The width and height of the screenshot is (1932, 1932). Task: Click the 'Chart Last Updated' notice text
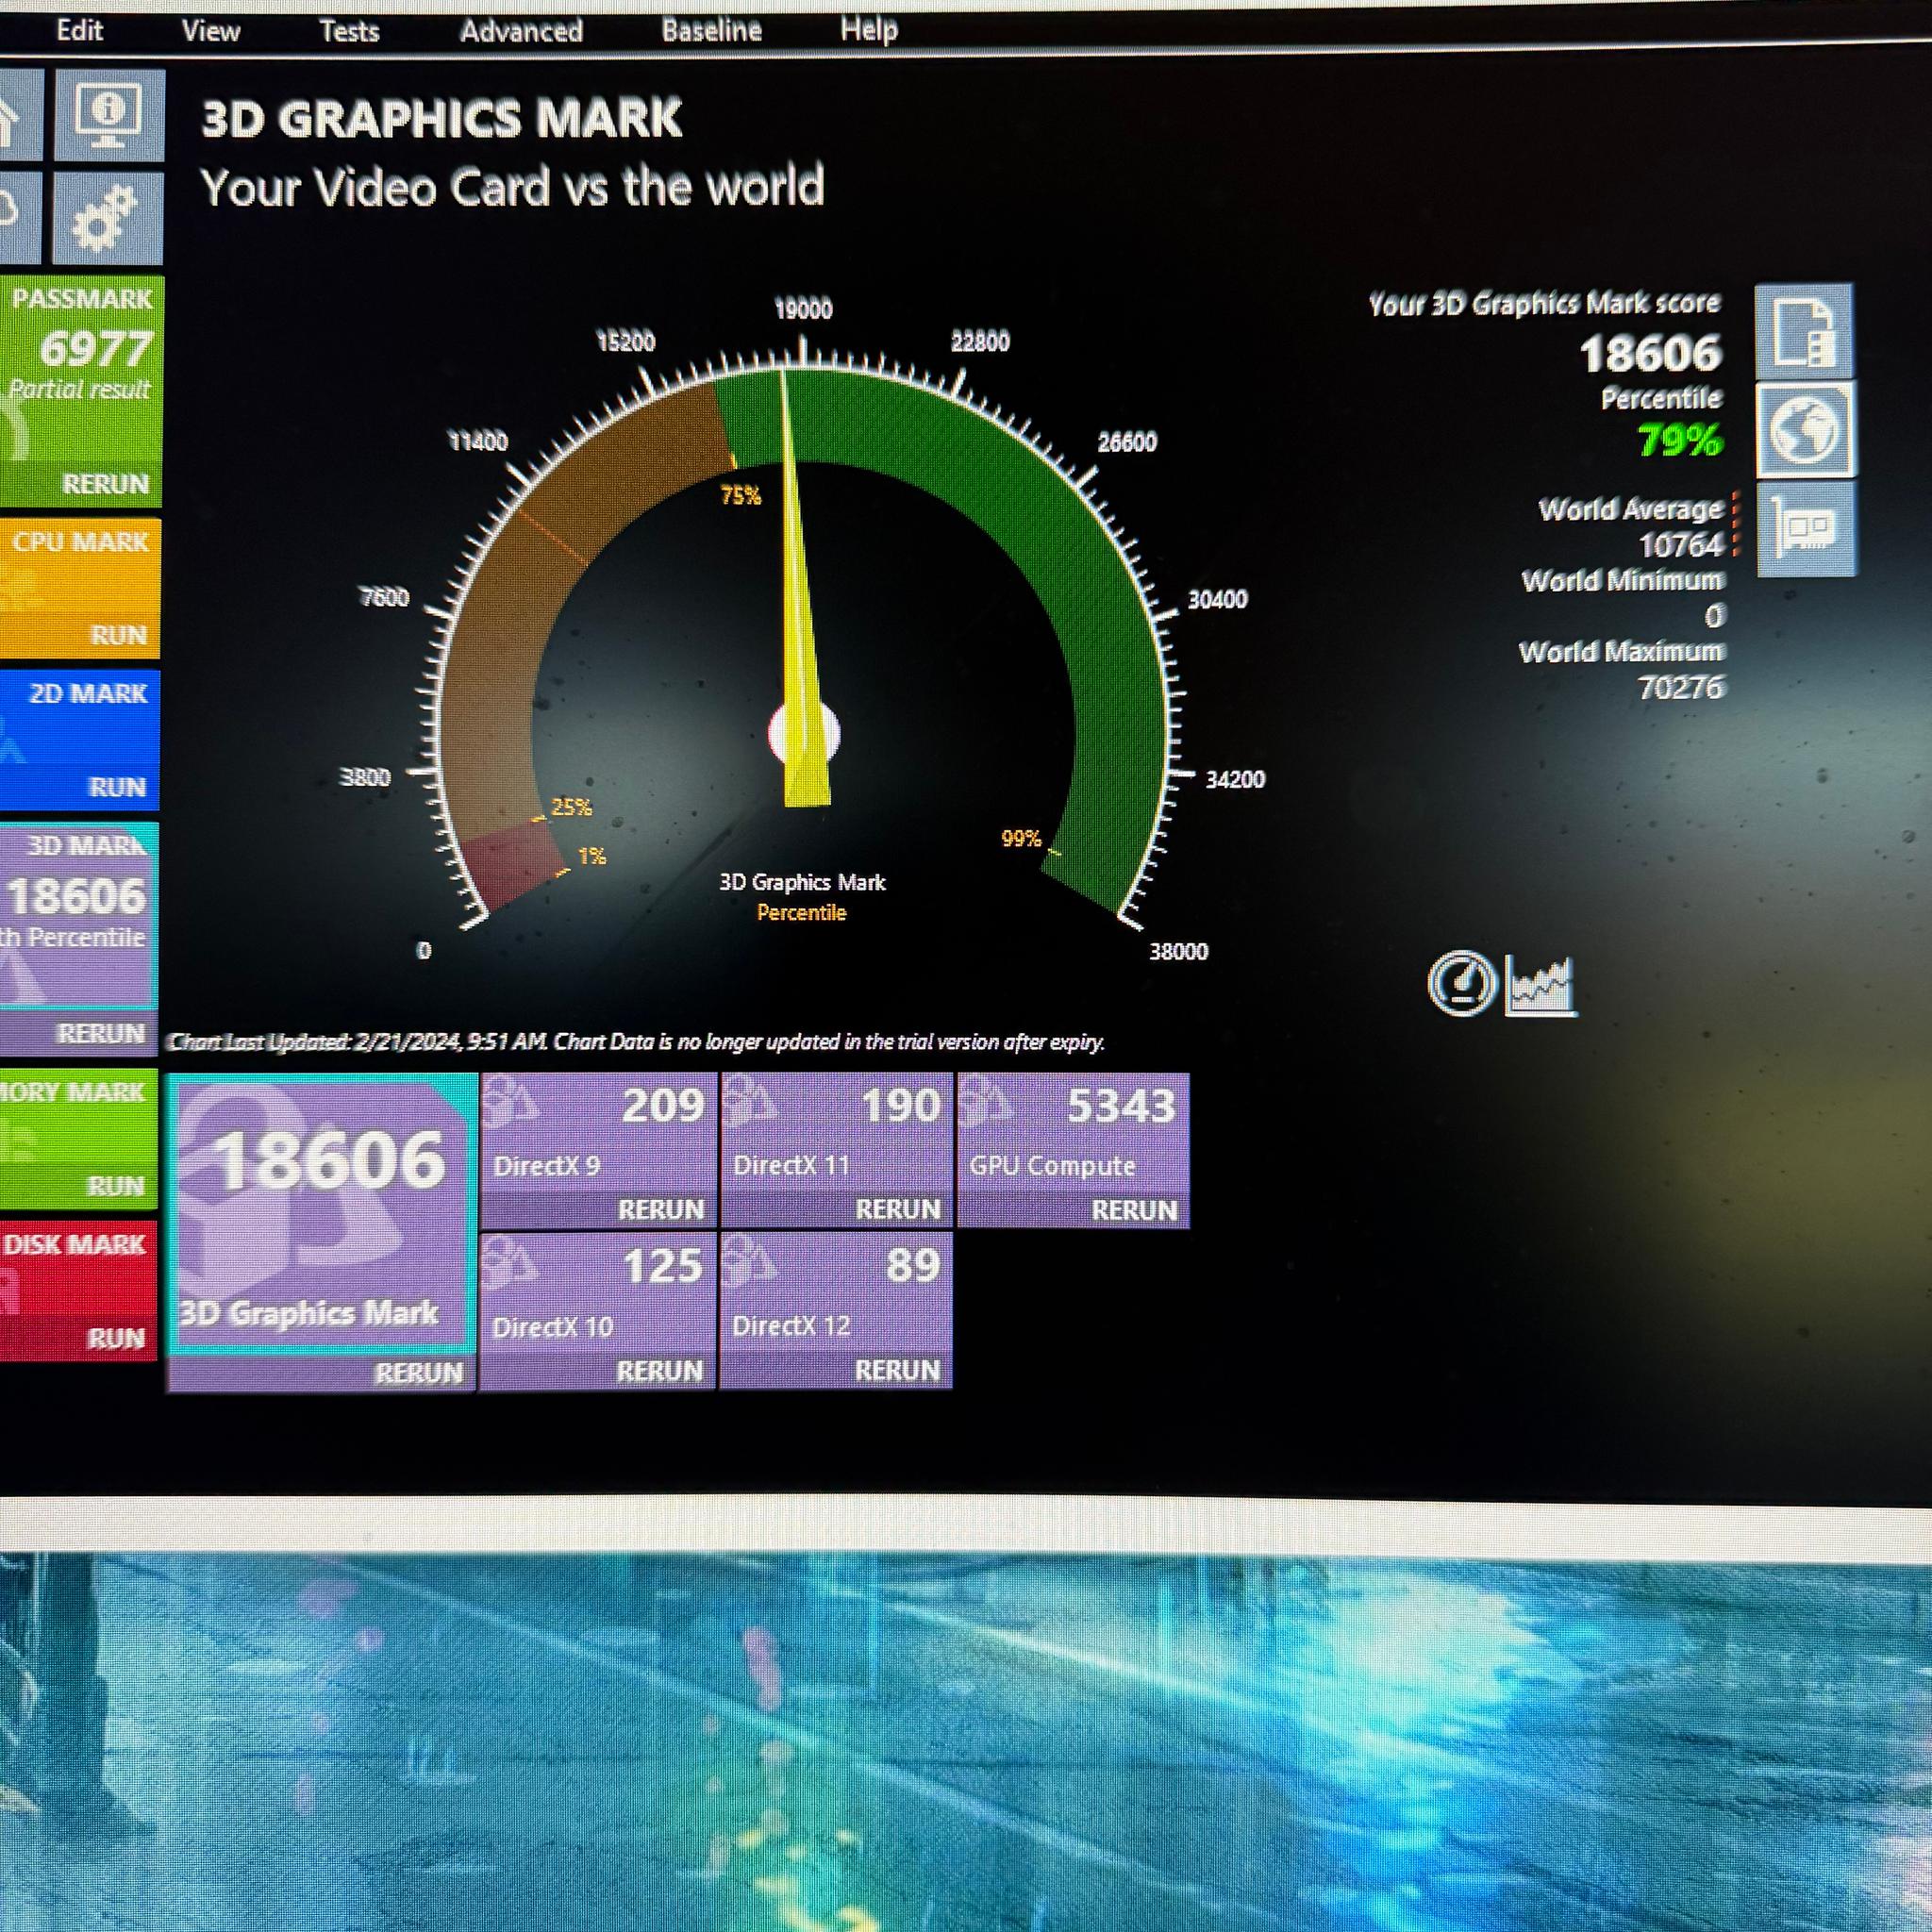tap(637, 1042)
